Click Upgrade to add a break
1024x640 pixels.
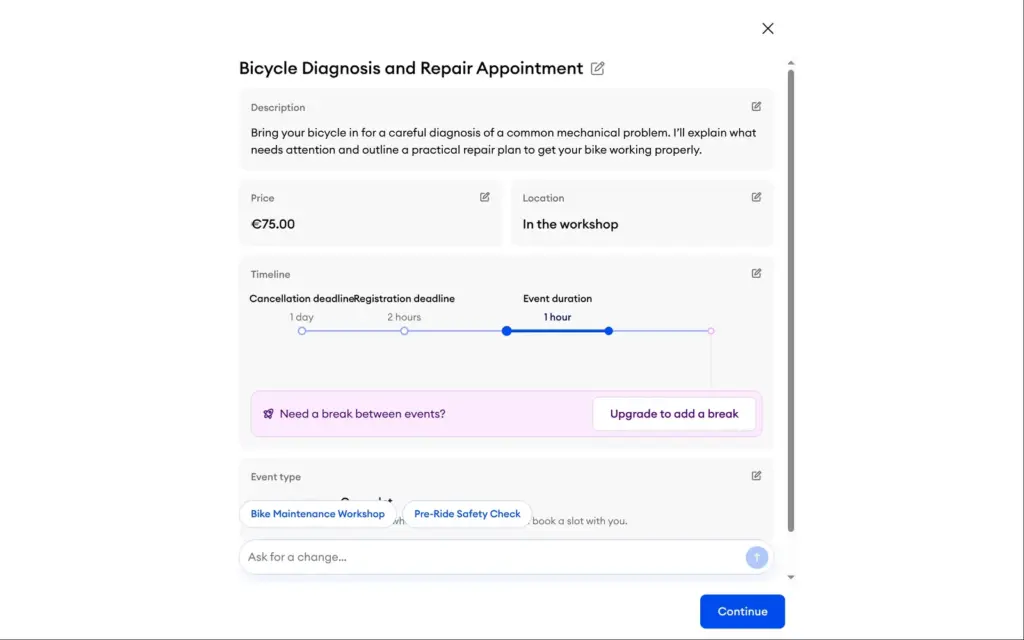tap(674, 413)
